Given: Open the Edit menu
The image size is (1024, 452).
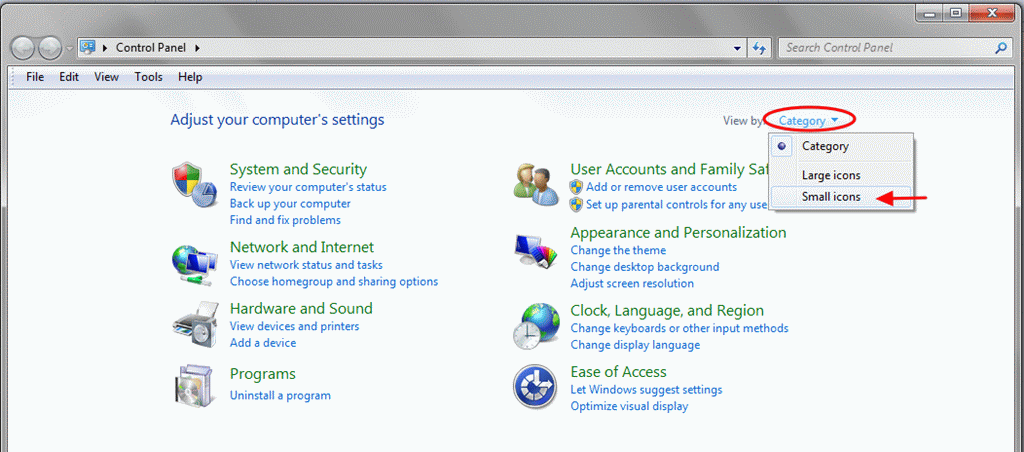Looking at the screenshot, I should (69, 77).
